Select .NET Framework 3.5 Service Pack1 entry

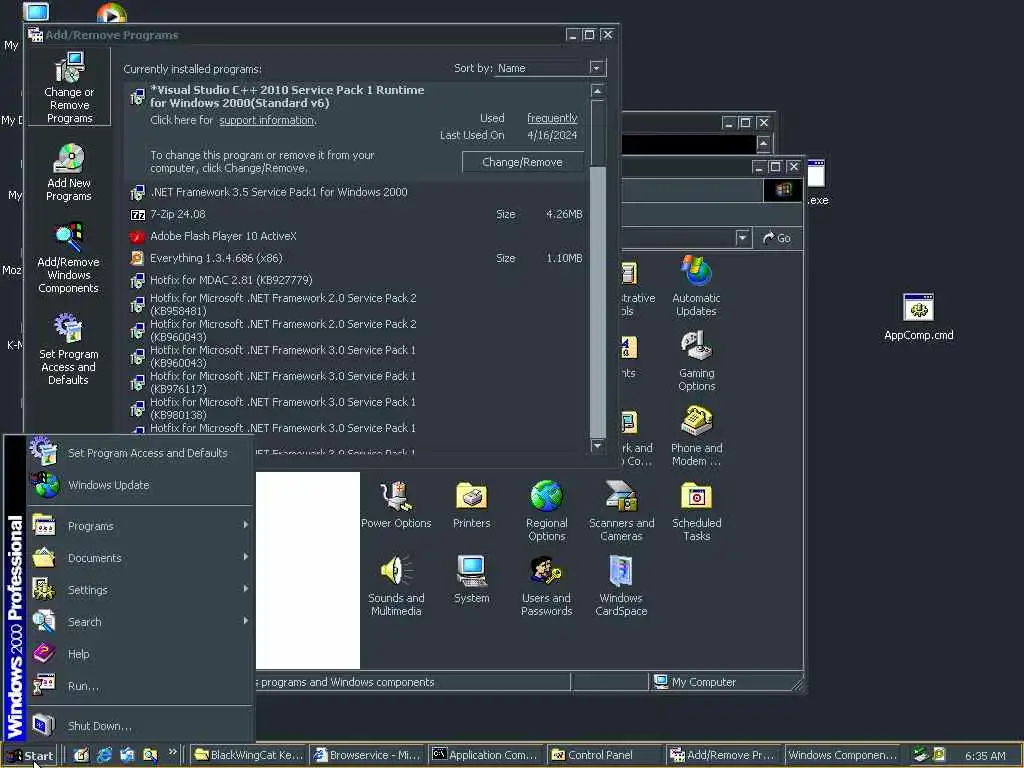pos(356,192)
